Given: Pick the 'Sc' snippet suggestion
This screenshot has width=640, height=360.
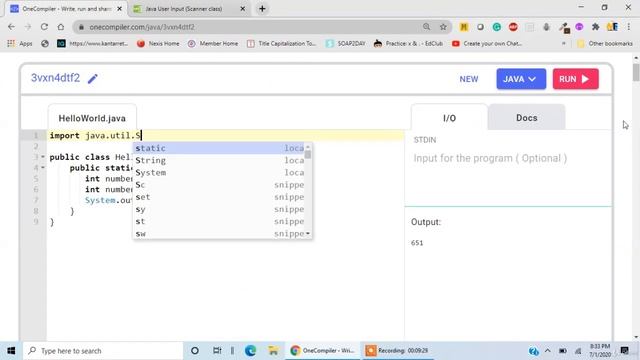Looking at the screenshot, I should 220,185.
